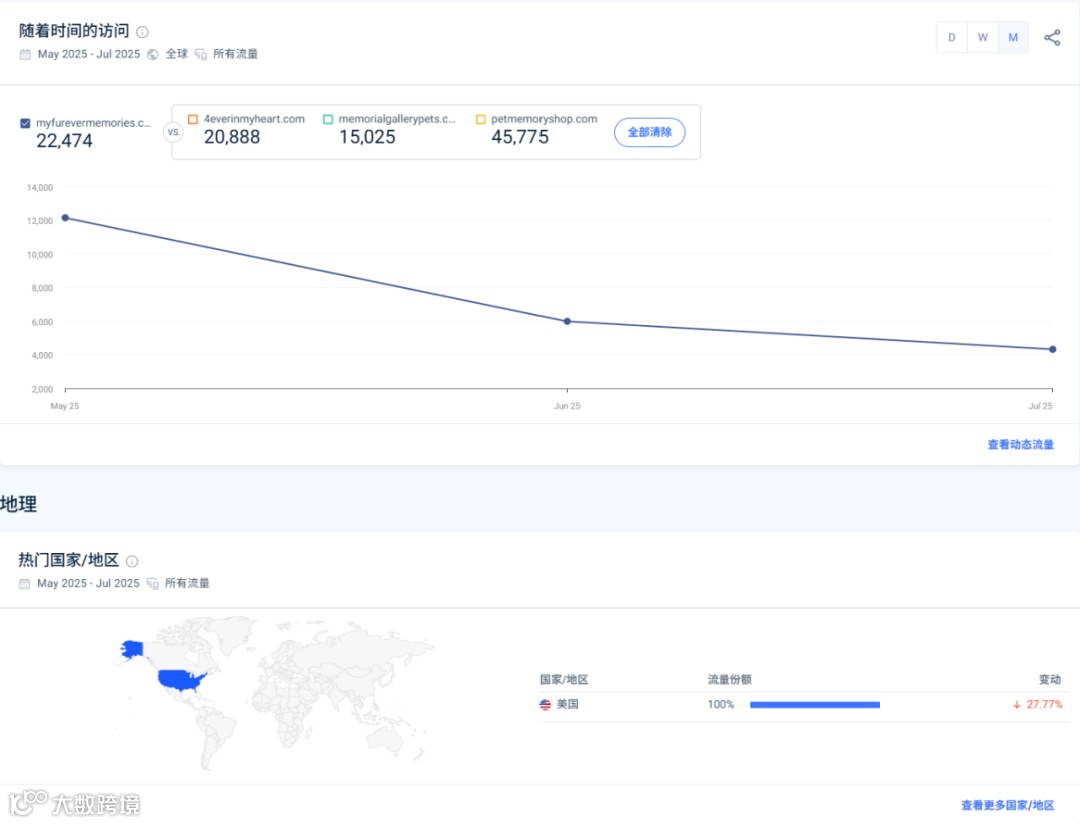Toggle myfurevermemories.c... checkbox
The height and width of the screenshot is (824, 1080).
[25, 123]
